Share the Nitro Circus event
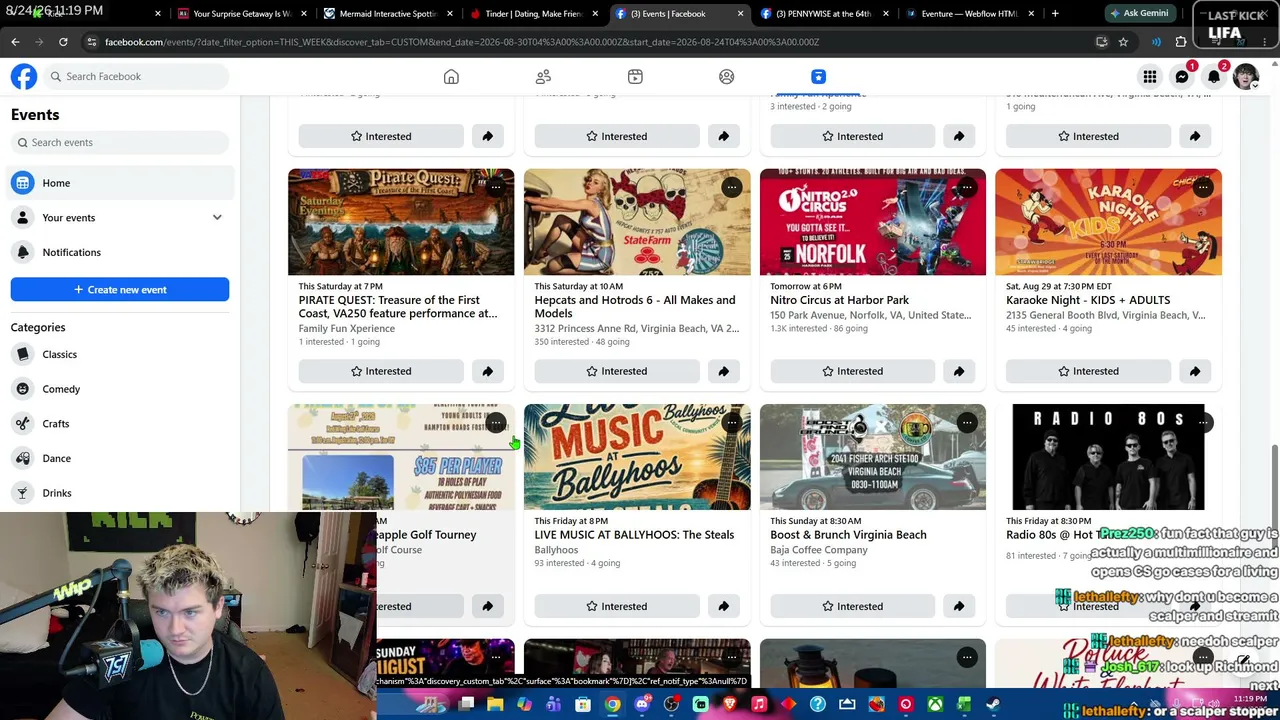This screenshot has height=720, width=1280. click(x=959, y=371)
